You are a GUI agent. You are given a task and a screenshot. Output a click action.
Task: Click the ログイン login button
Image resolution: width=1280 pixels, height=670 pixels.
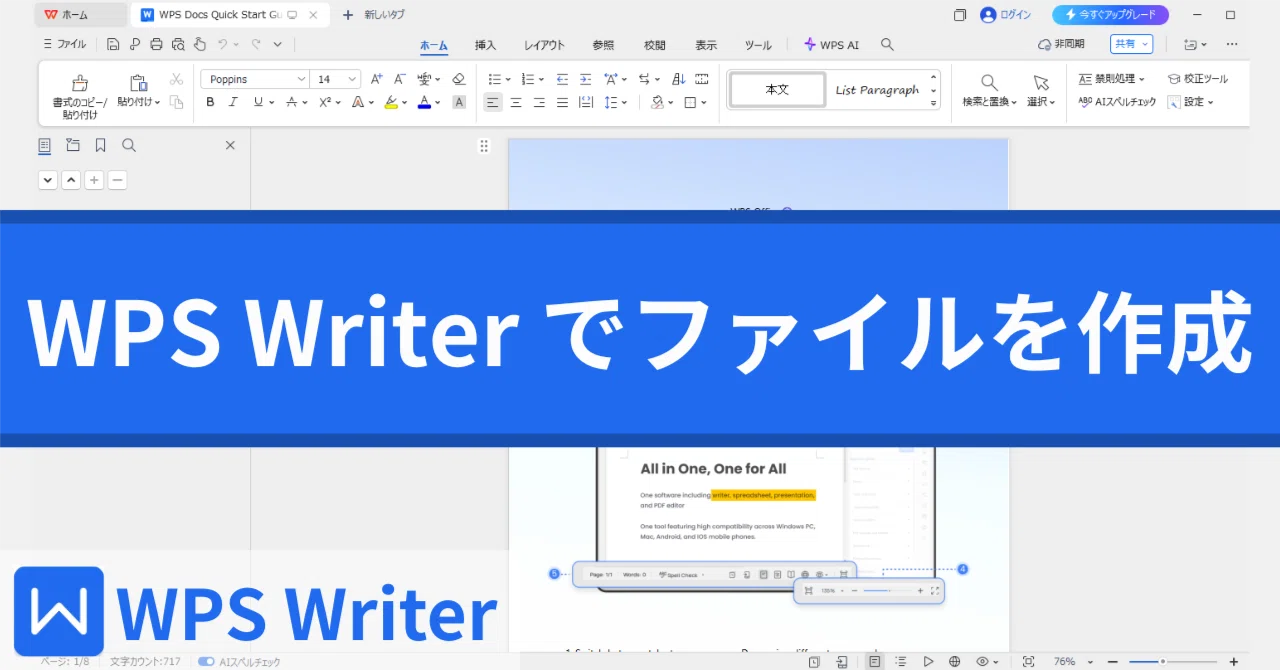tap(1005, 15)
